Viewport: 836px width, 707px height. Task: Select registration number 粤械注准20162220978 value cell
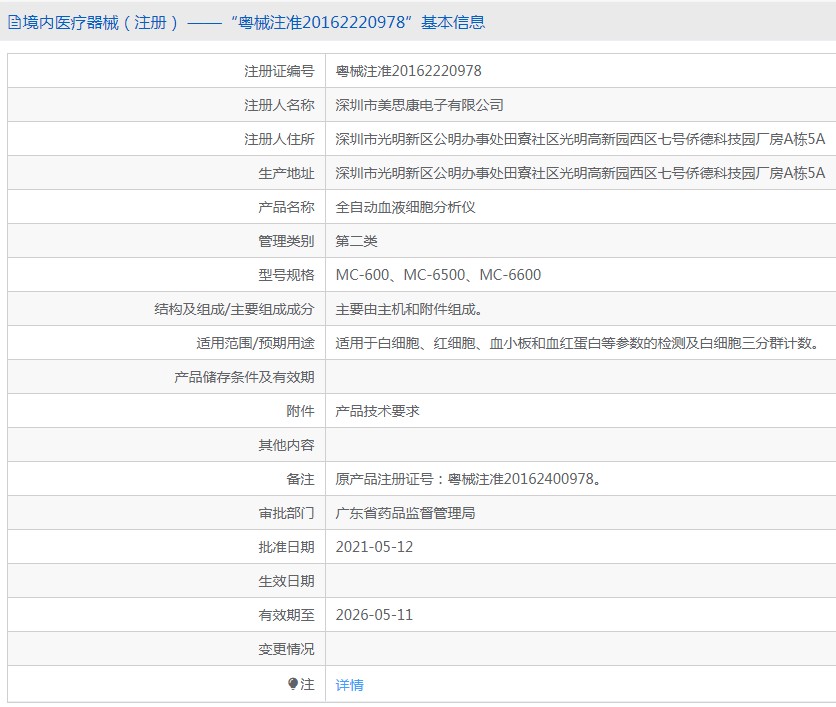click(x=408, y=71)
